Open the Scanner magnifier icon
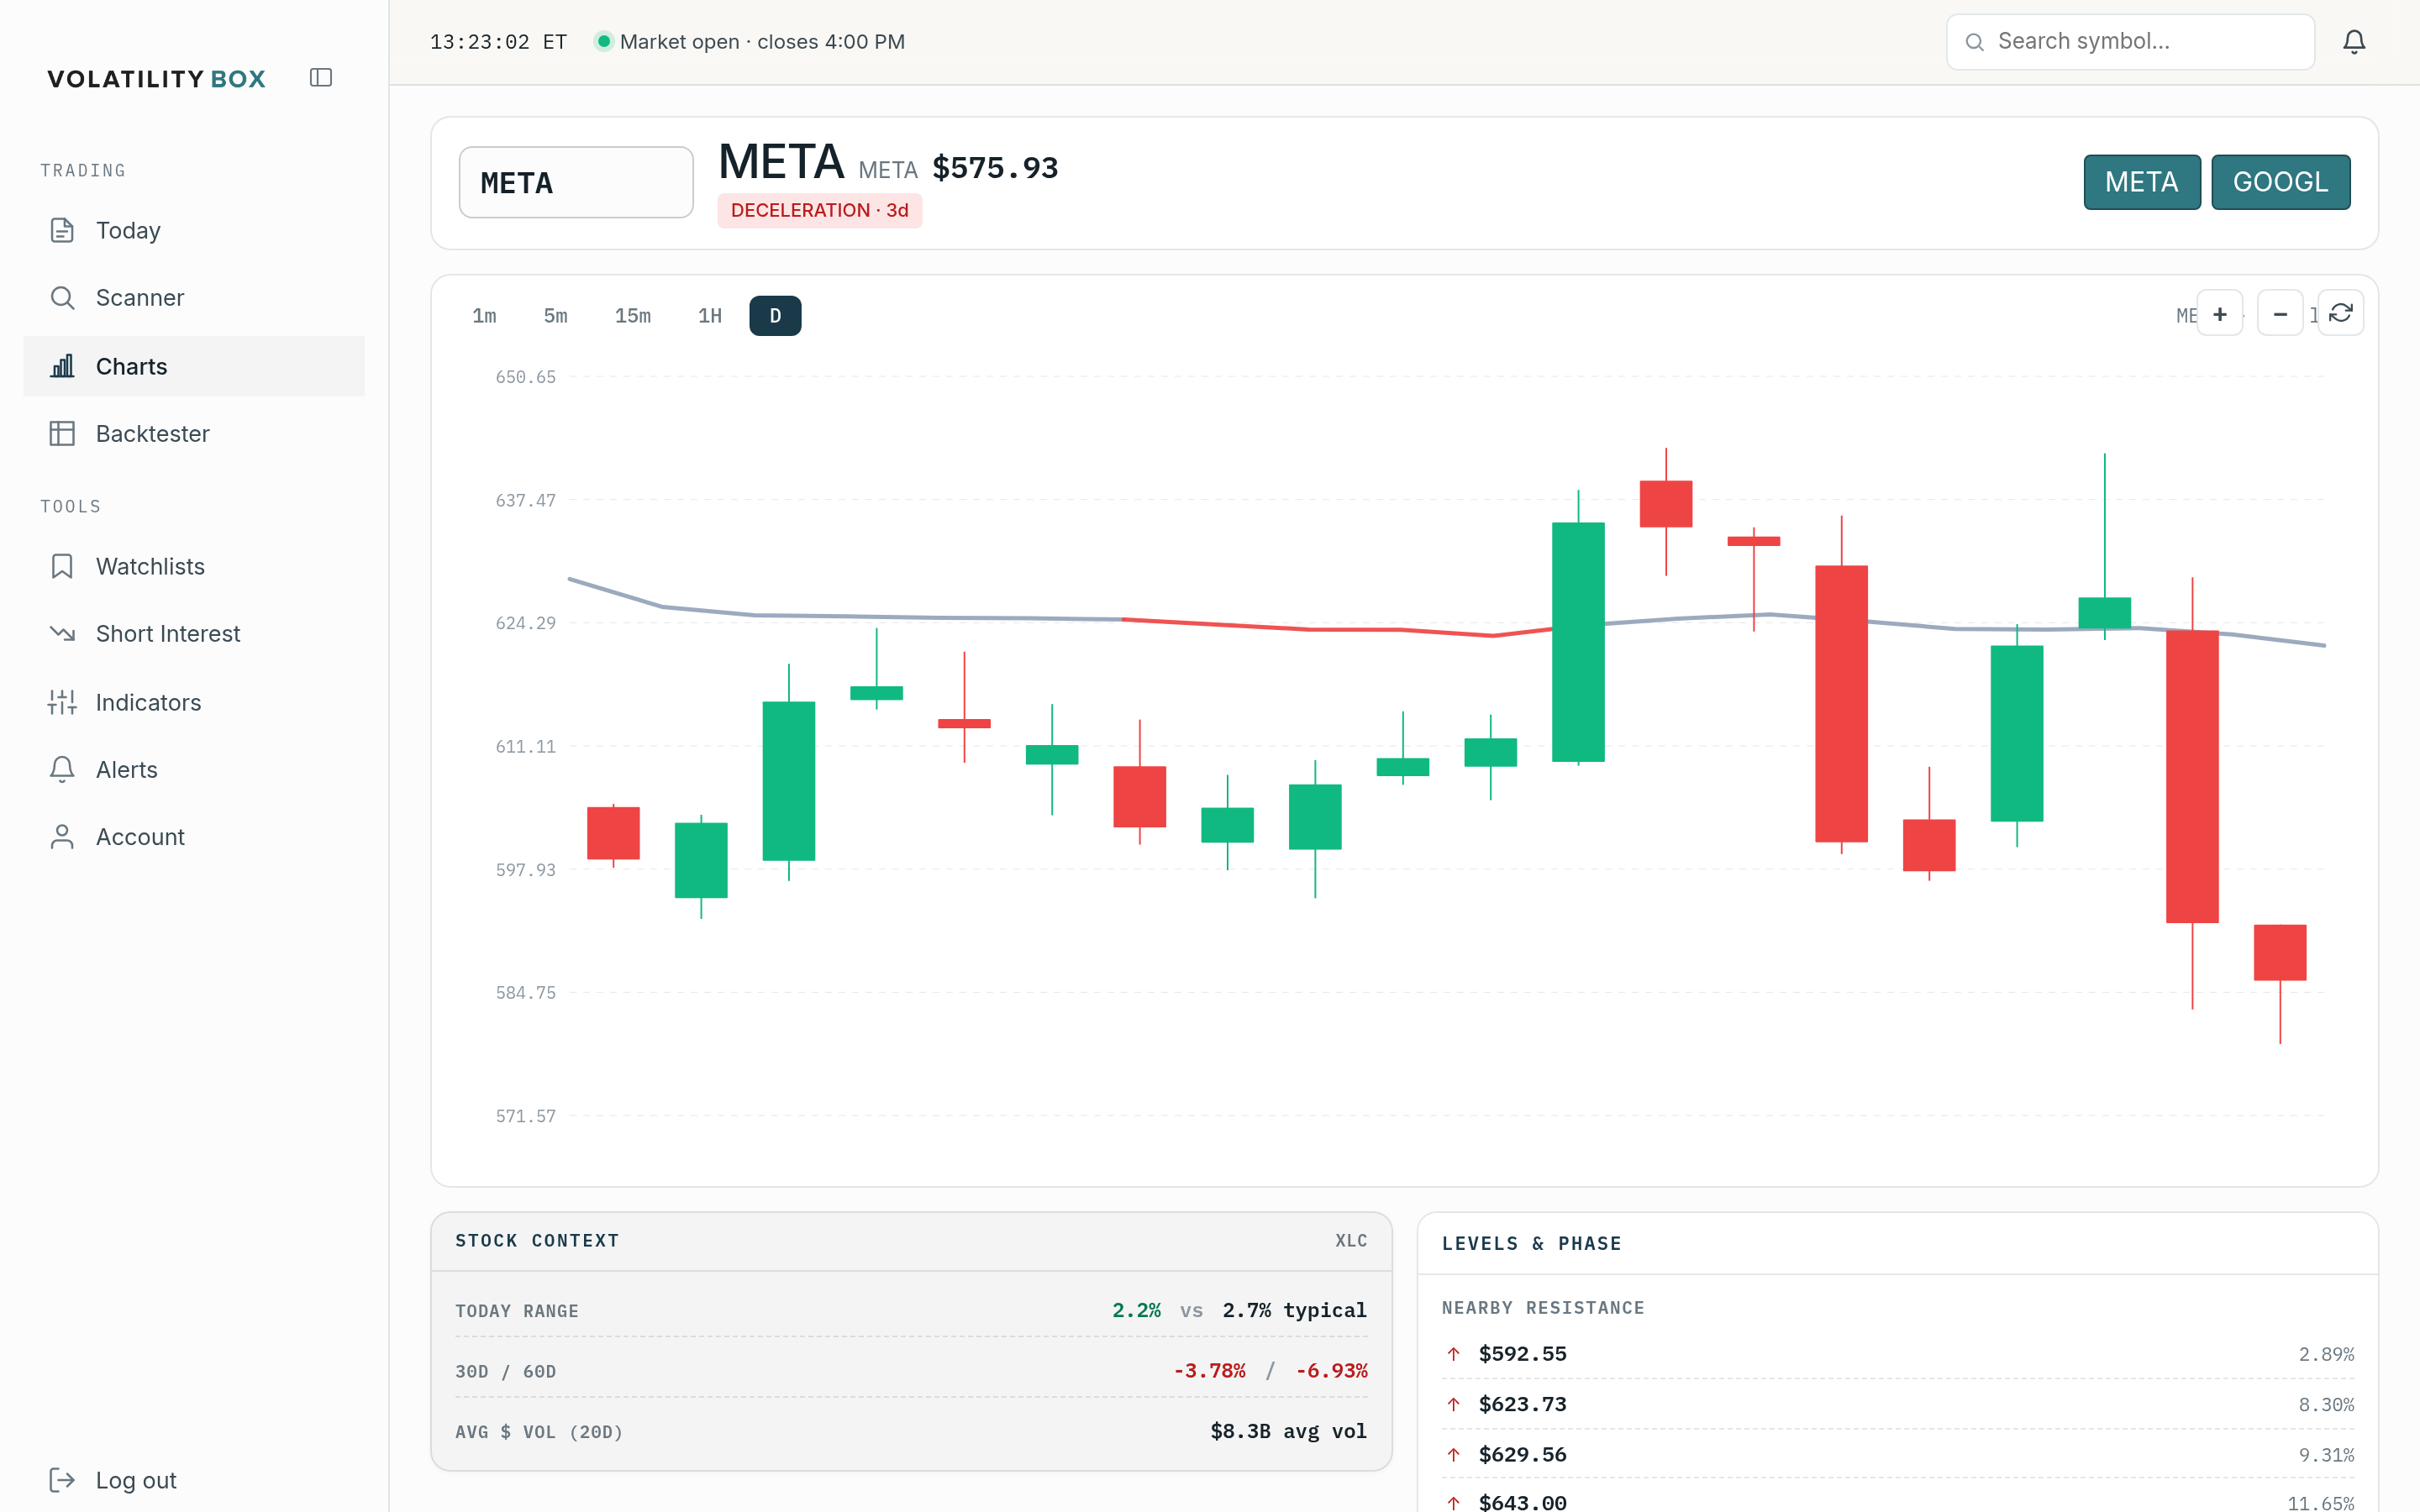 (62, 298)
